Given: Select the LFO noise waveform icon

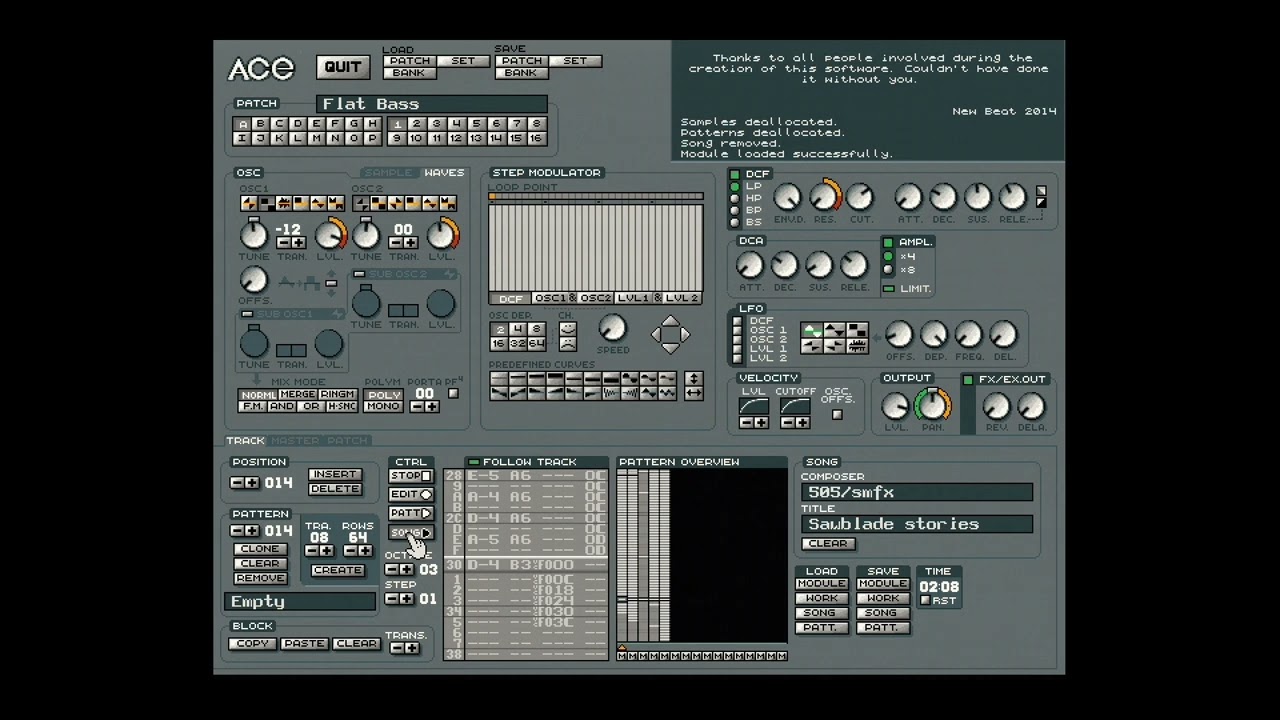Looking at the screenshot, I should coord(858,346).
